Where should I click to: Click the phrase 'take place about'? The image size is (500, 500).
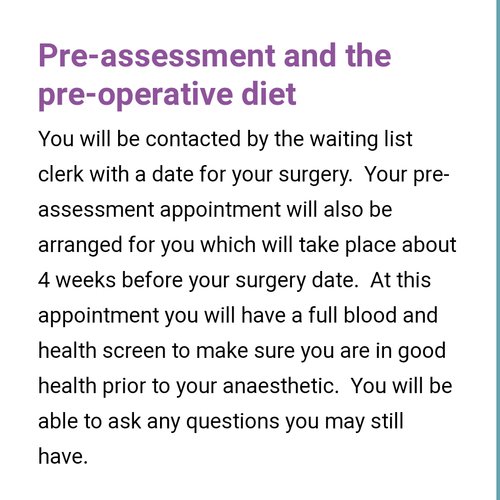[377, 245]
